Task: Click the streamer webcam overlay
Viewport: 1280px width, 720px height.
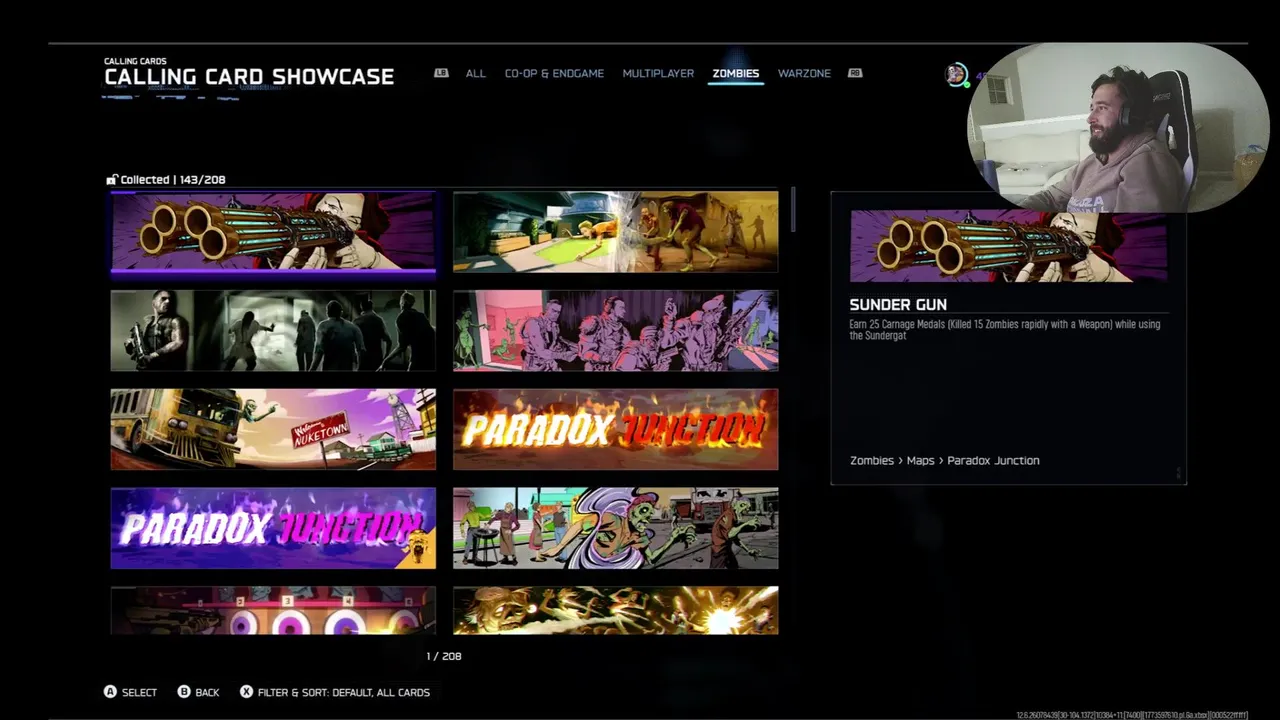Action: point(1118,127)
